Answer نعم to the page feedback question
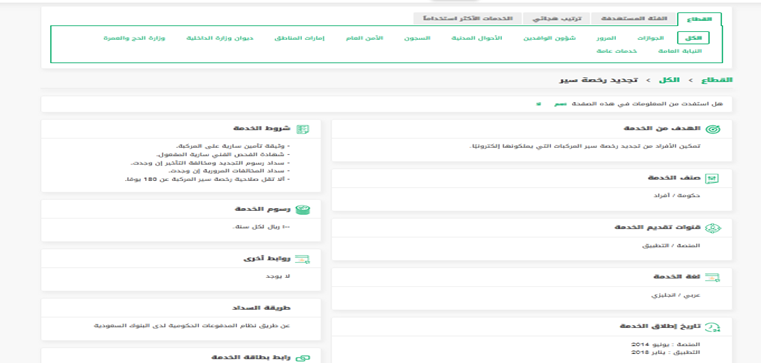This screenshot has height=363, width=761. (x=561, y=104)
